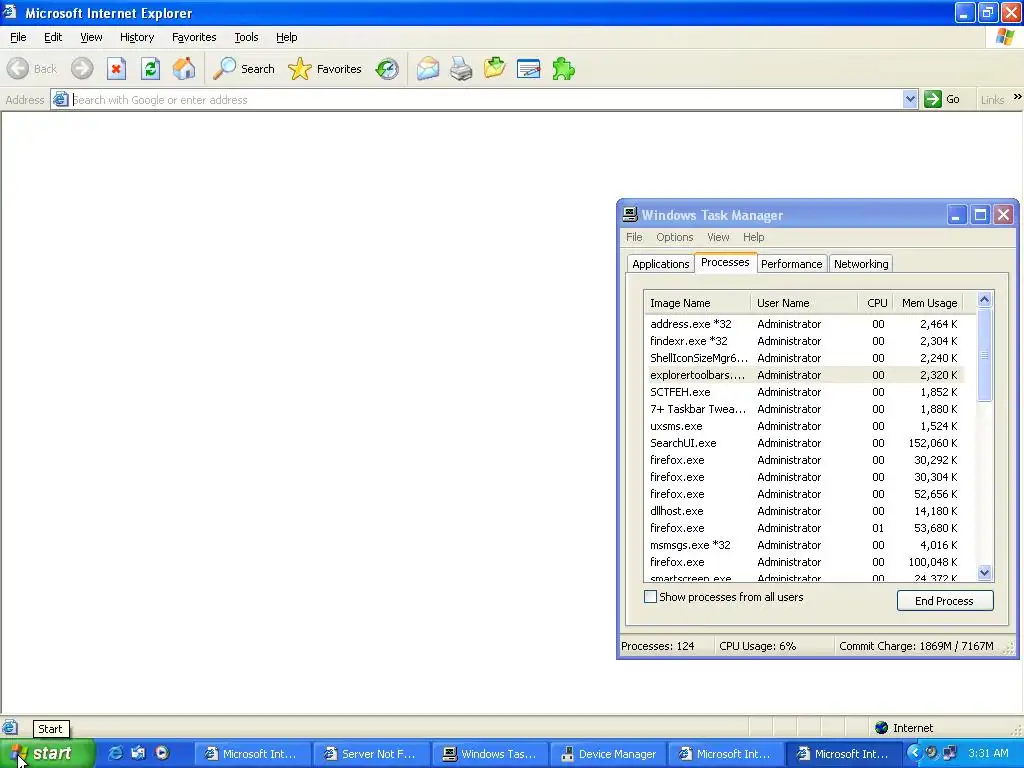Viewport: 1024px width, 768px height.
Task: Click the address bar input field
Action: (486, 99)
